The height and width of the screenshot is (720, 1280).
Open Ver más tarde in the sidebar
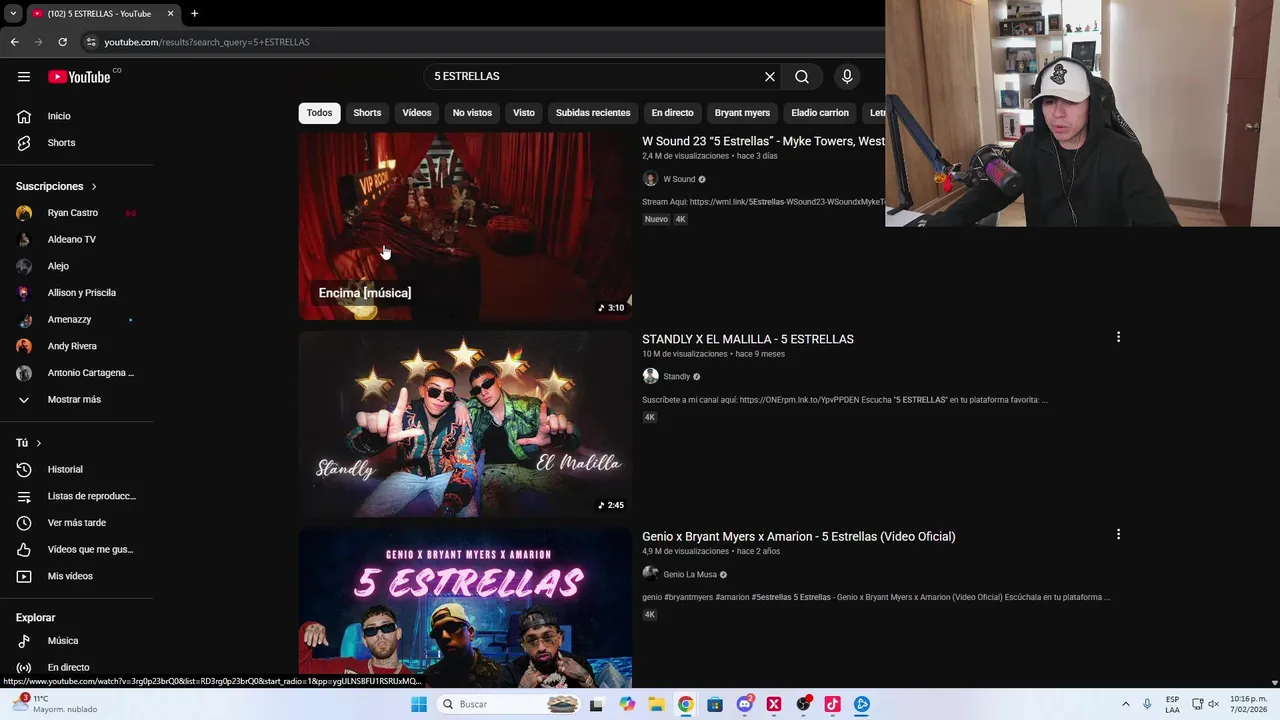click(x=76, y=523)
